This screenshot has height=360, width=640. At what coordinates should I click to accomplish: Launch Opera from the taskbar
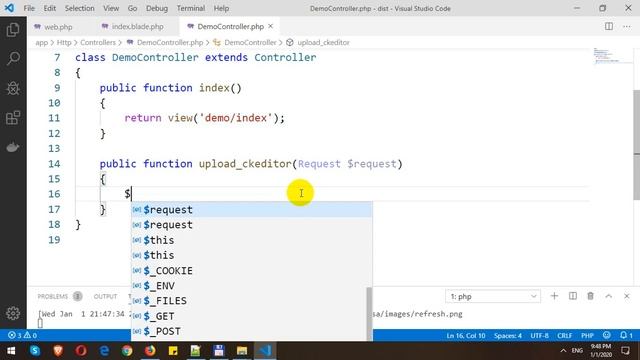(81, 351)
